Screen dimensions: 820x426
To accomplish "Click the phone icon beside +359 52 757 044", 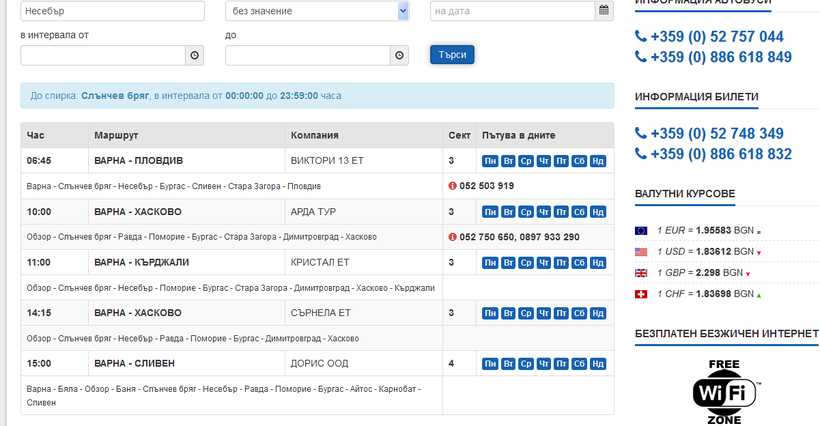I will point(641,37).
